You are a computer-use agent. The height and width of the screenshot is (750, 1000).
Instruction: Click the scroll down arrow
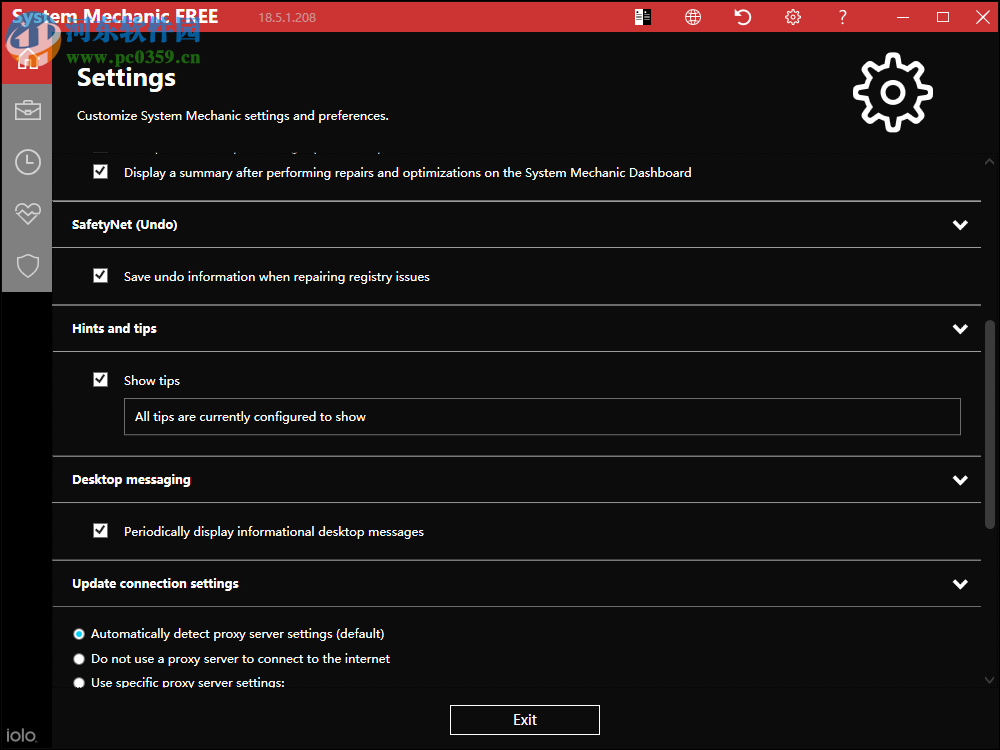(x=989, y=680)
